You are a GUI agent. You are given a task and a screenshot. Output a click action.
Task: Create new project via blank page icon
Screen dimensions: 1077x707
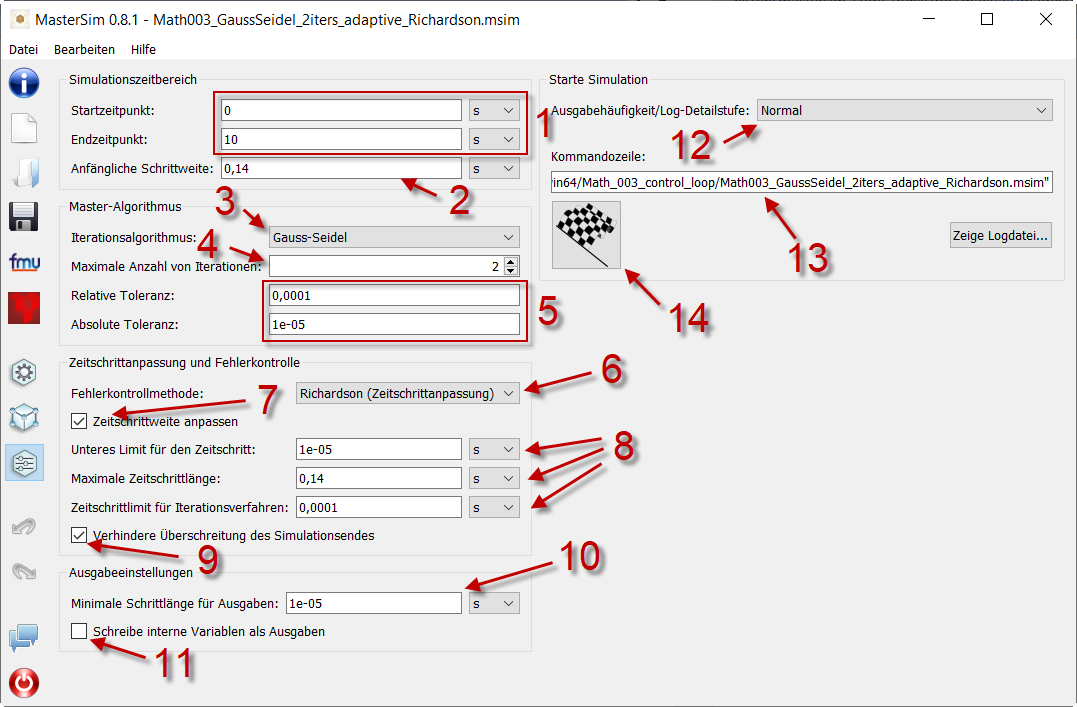[24, 128]
